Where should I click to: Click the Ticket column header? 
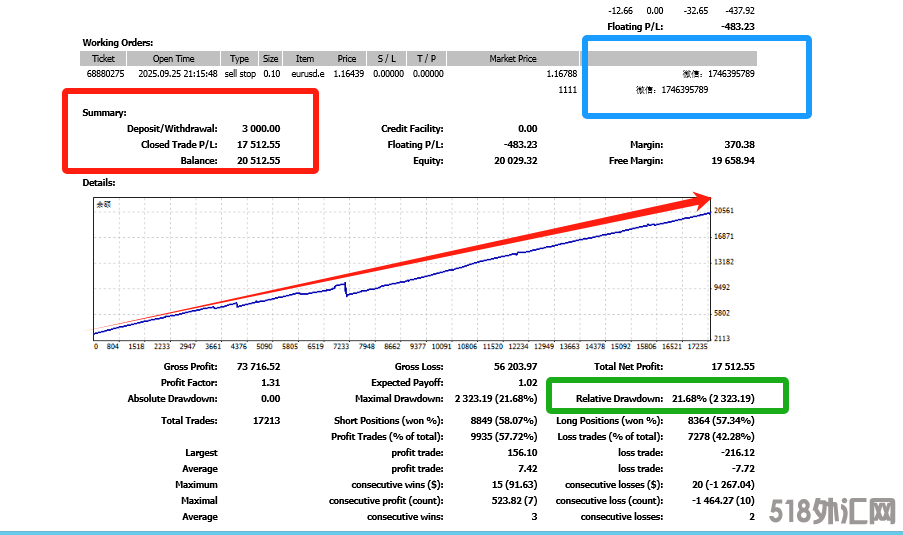click(x=103, y=59)
